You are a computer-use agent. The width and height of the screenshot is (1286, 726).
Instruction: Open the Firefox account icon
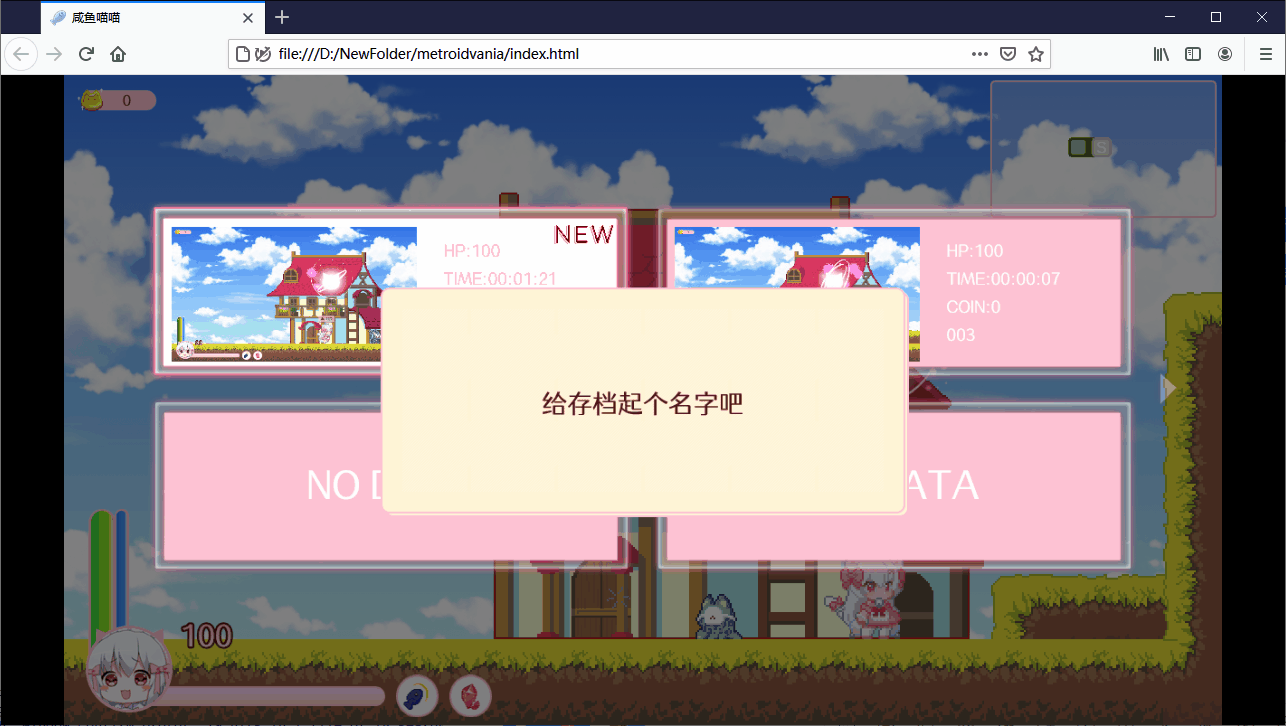click(1225, 54)
